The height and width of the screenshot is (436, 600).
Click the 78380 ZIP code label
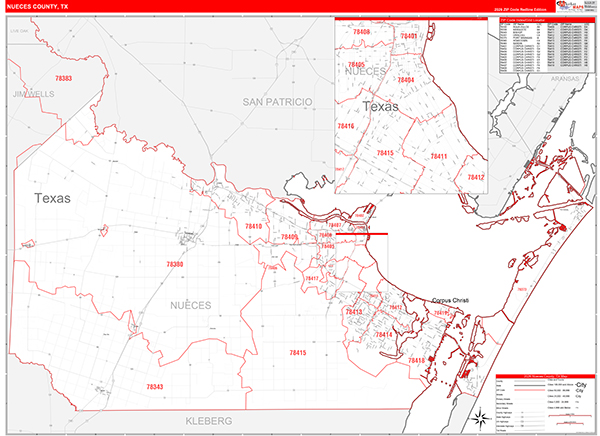pyautogui.click(x=175, y=264)
